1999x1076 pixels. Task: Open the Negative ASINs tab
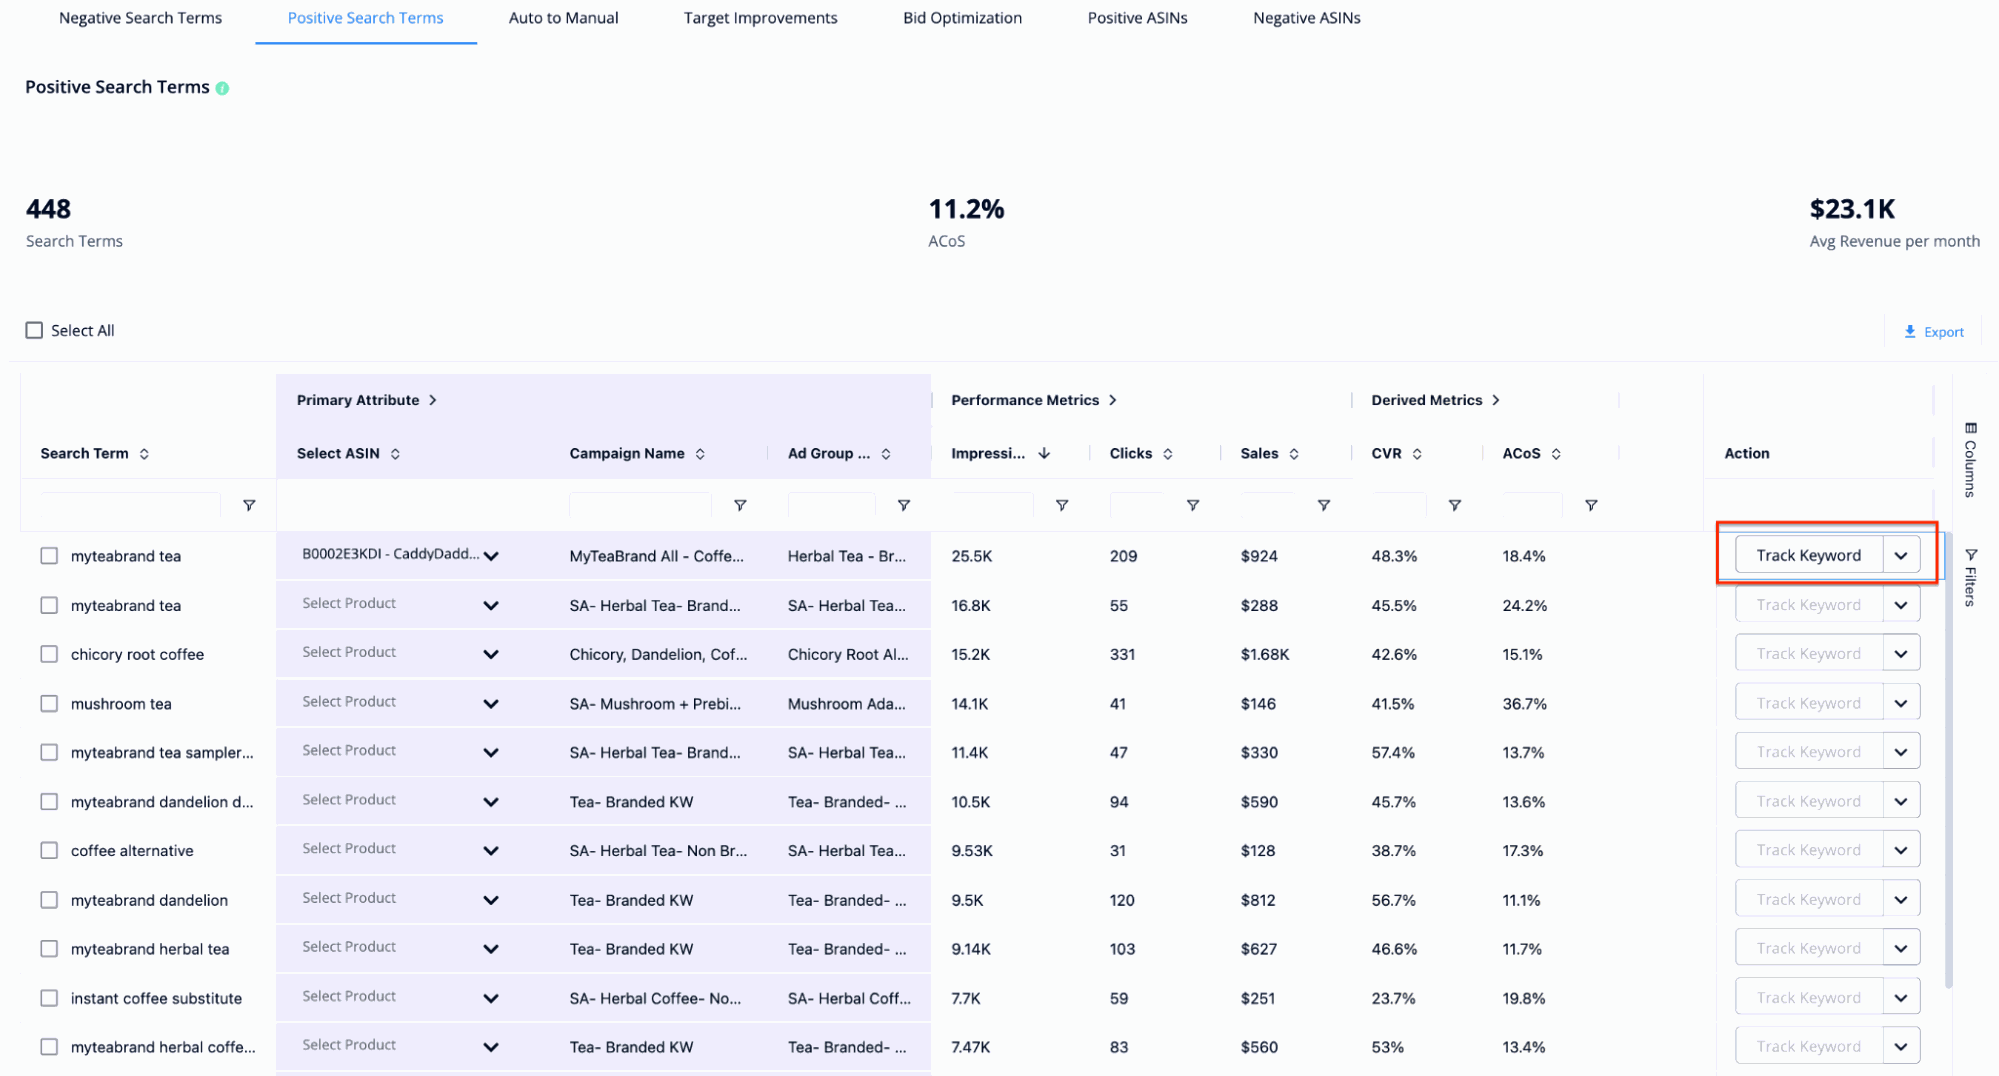pyautogui.click(x=1306, y=18)
